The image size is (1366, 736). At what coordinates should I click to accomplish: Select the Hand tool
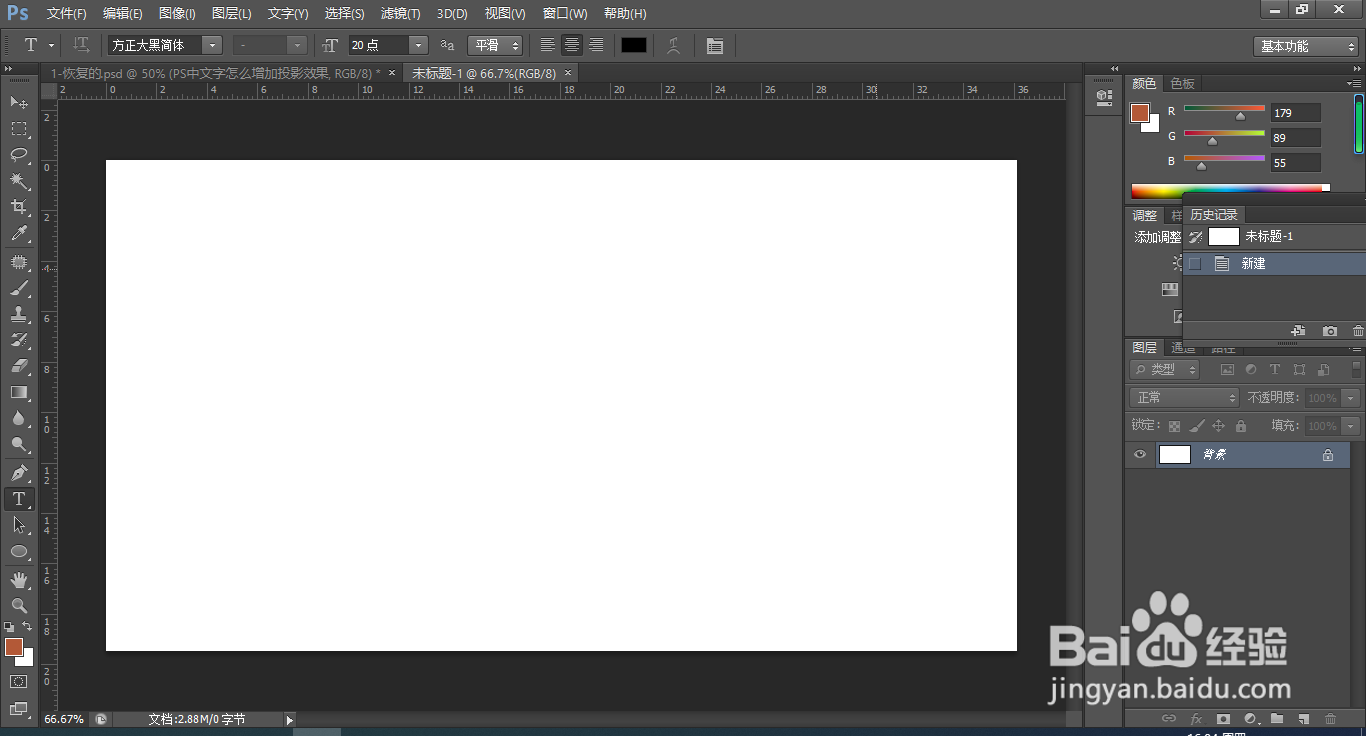19,580
